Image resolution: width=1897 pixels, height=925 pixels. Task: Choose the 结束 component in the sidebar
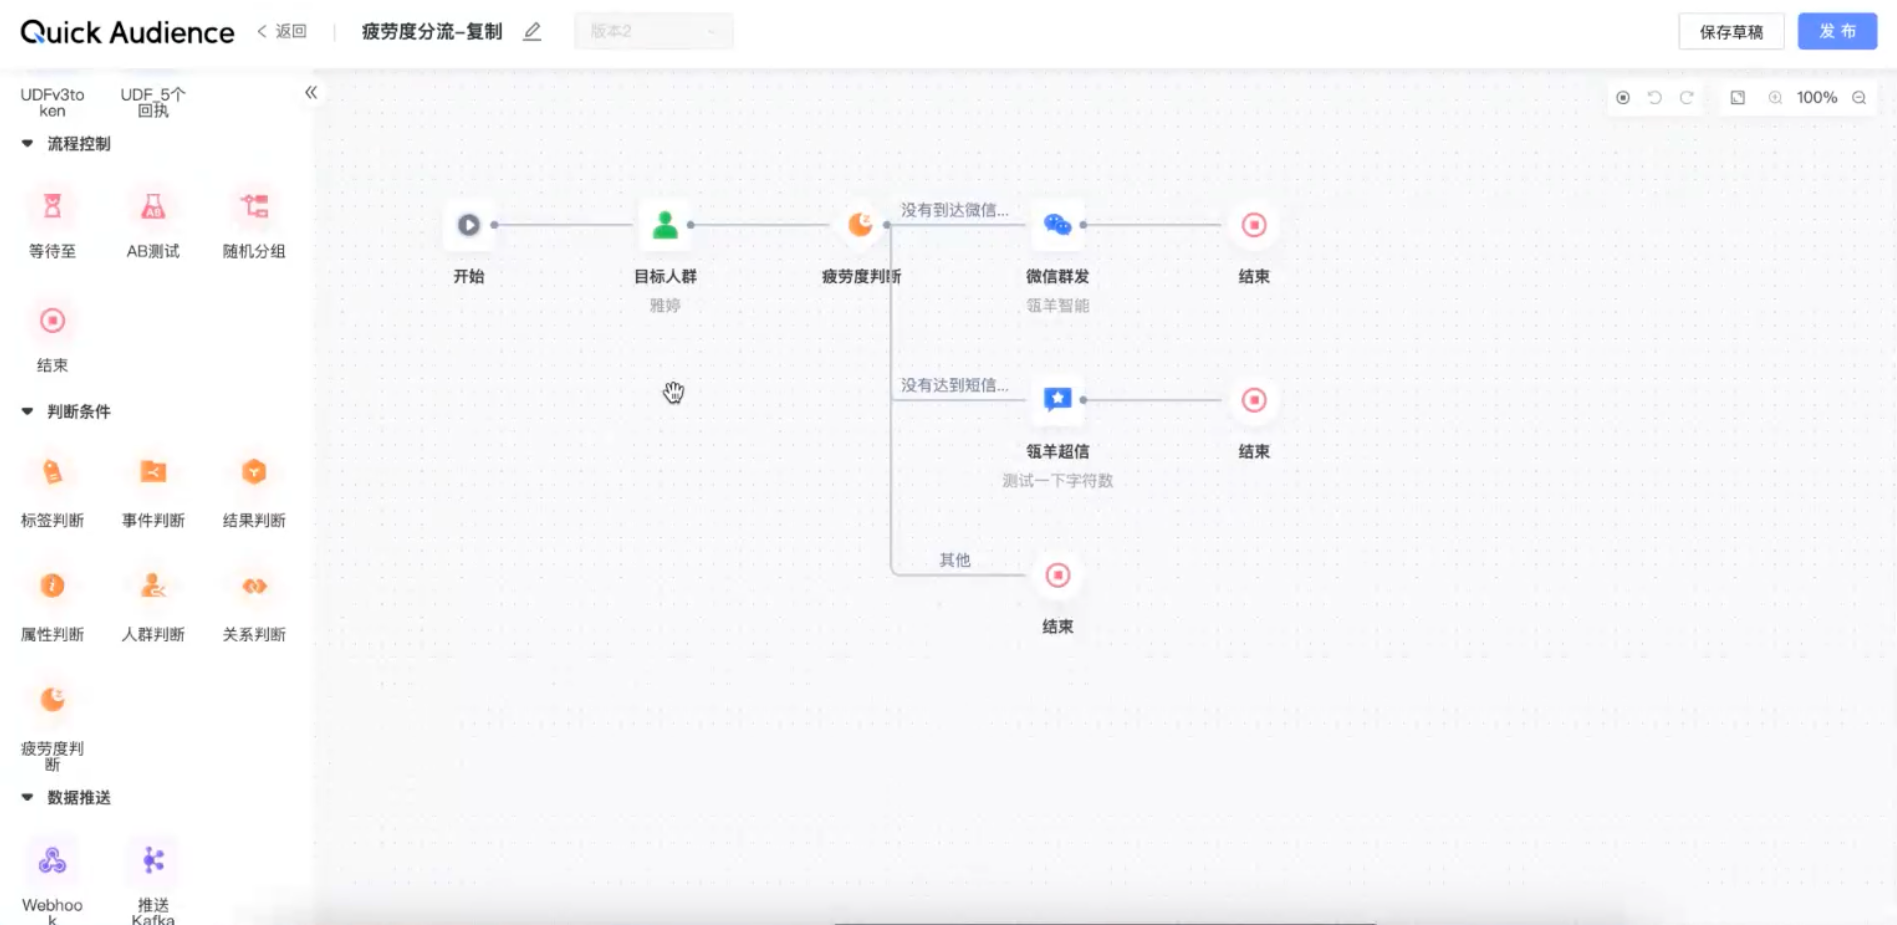pyautogui.click(x=52, y=321)
